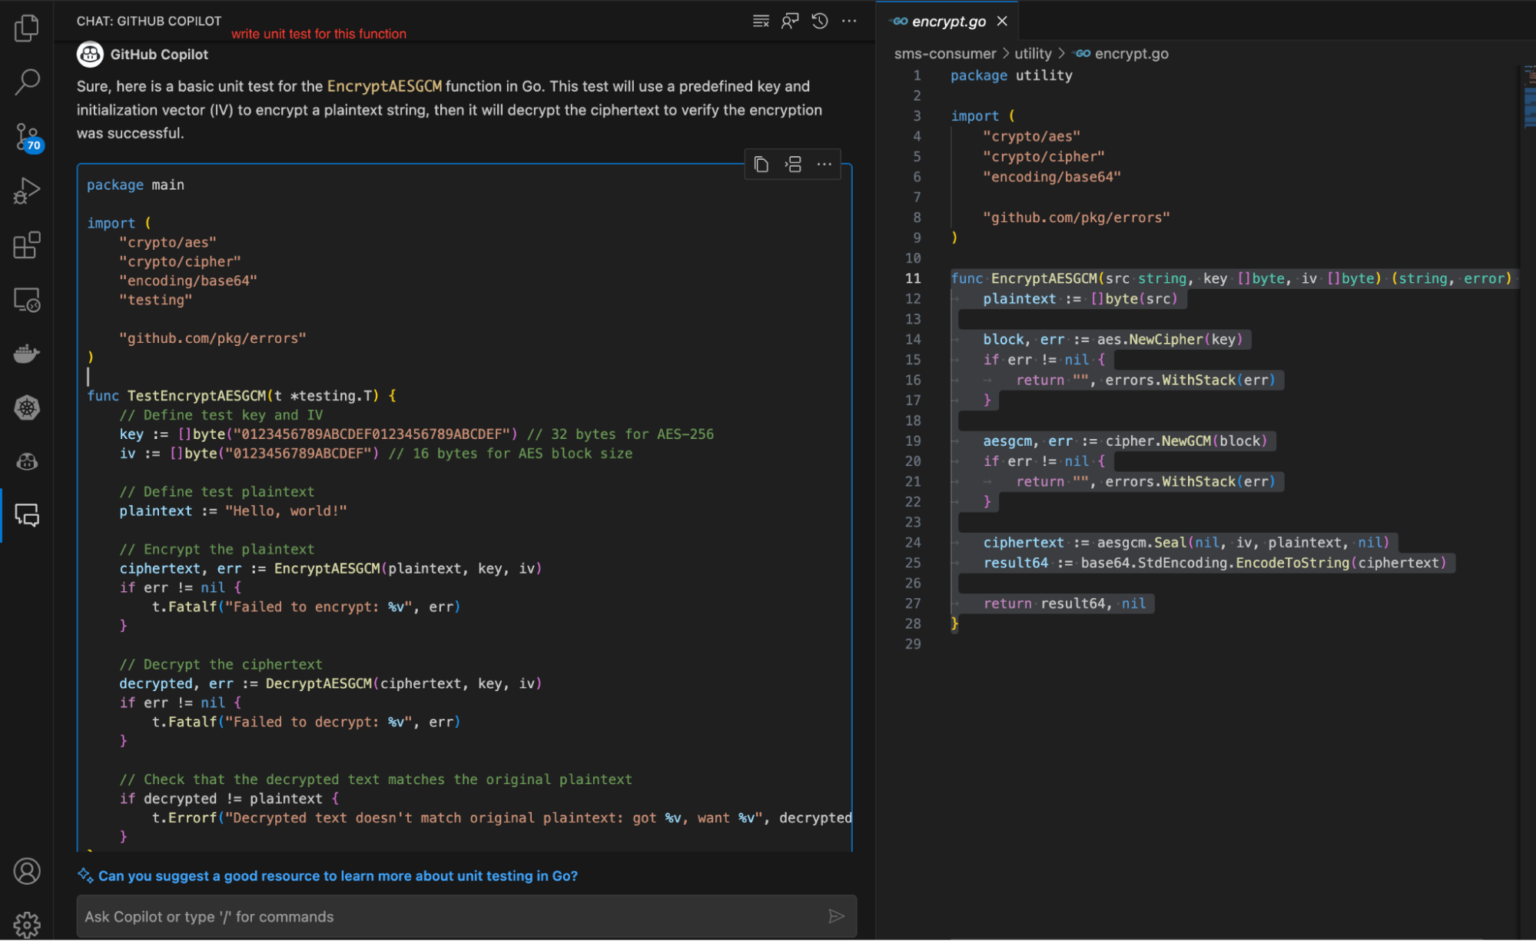The width and height of the screenshot is (1536, 941).
Task: Click utility breadcrumb
Action: point(1033,54)
